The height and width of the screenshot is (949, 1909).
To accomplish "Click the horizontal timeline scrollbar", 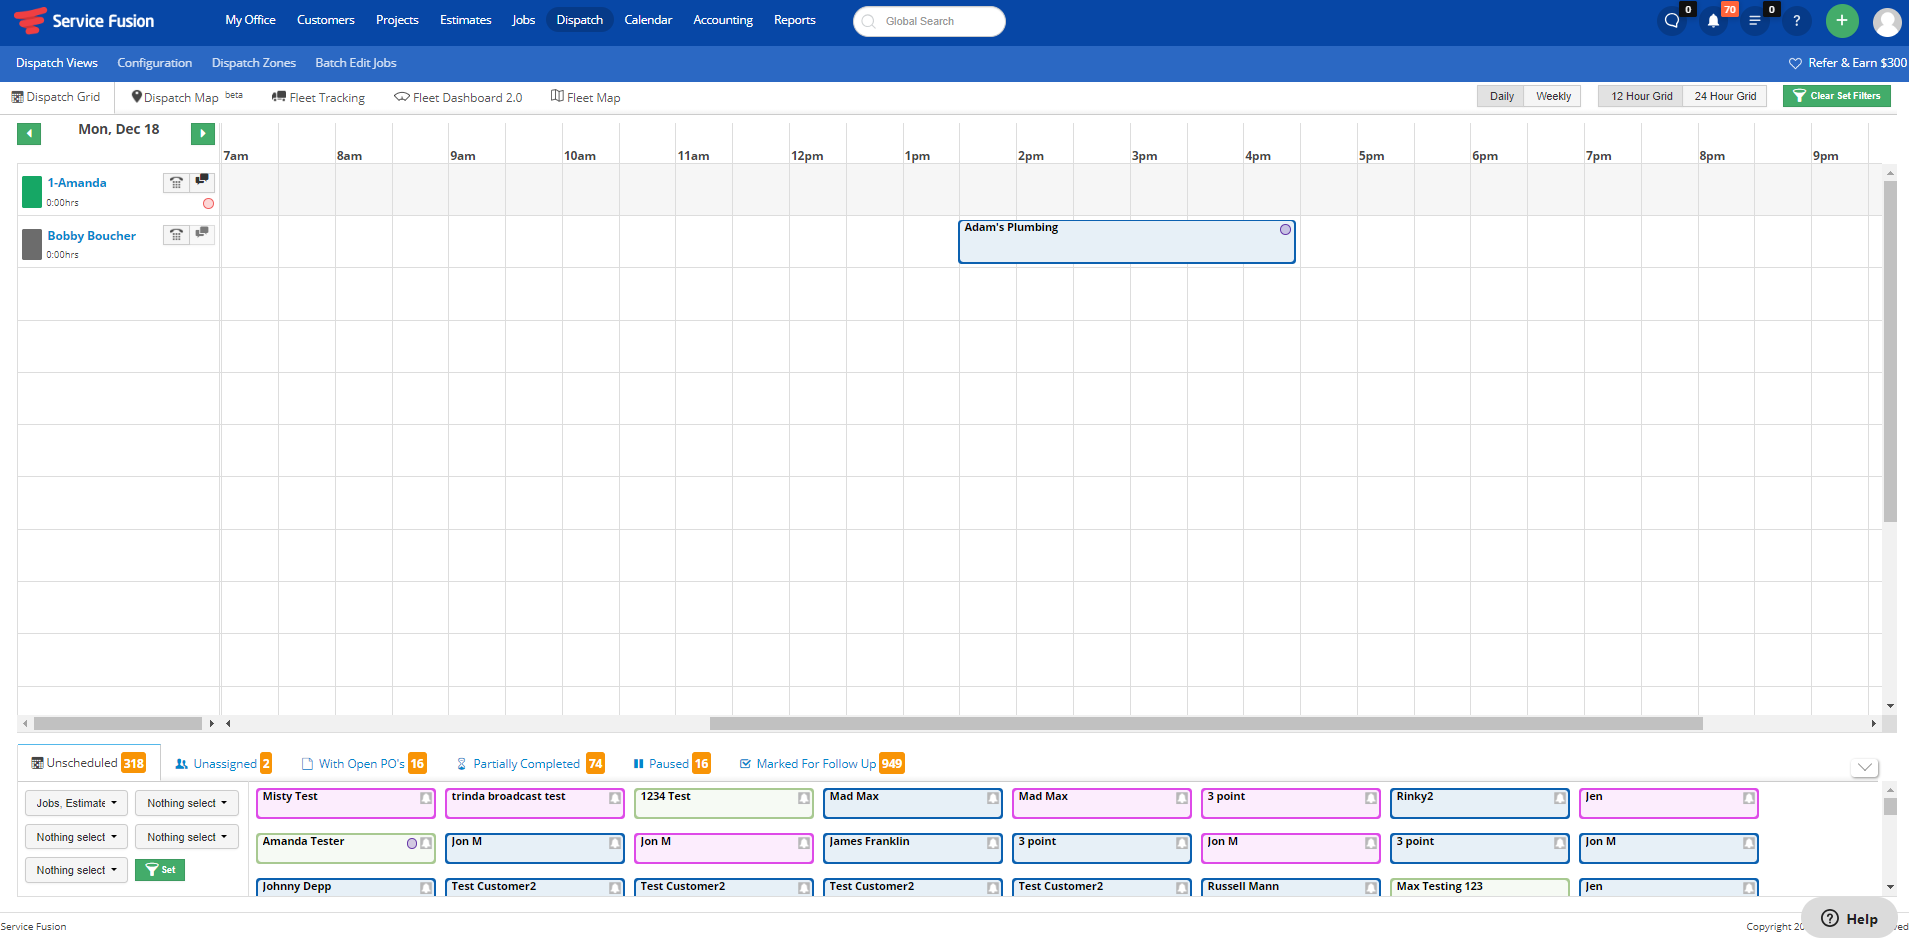I will pyautogui.click(x=1206, y=723).
